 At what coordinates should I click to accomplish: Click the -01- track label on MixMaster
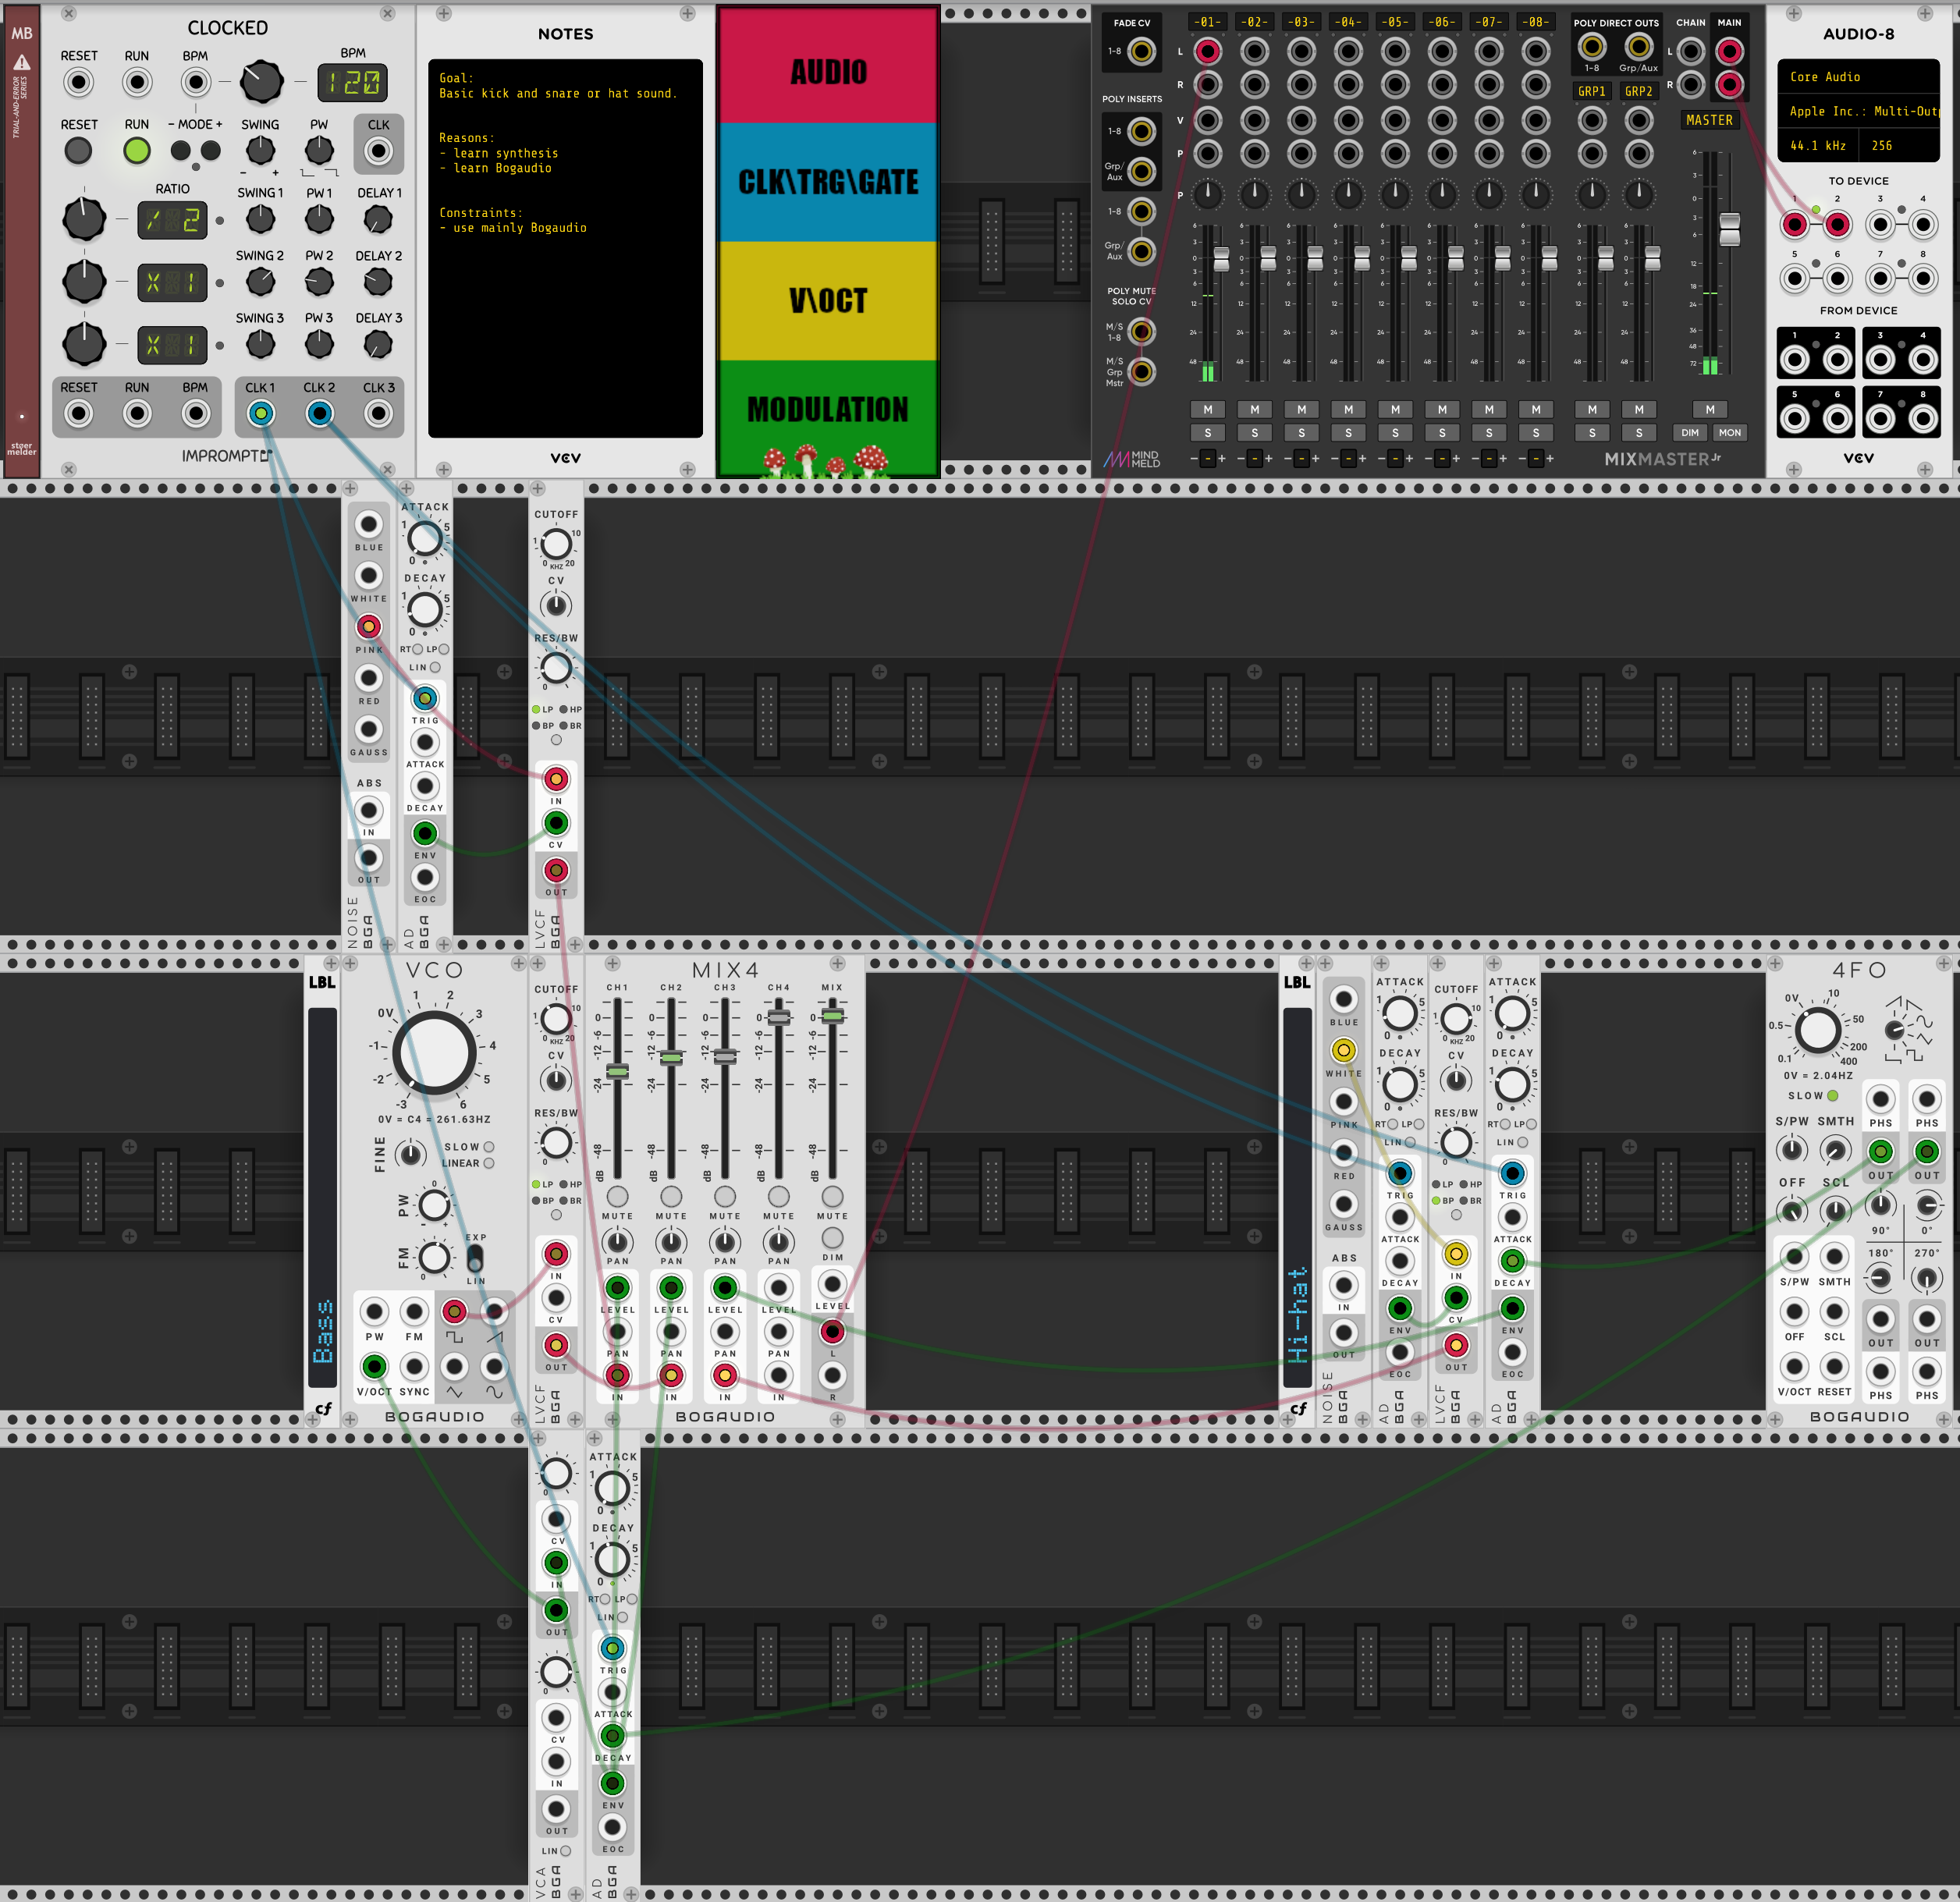[x=1208, y=21]
